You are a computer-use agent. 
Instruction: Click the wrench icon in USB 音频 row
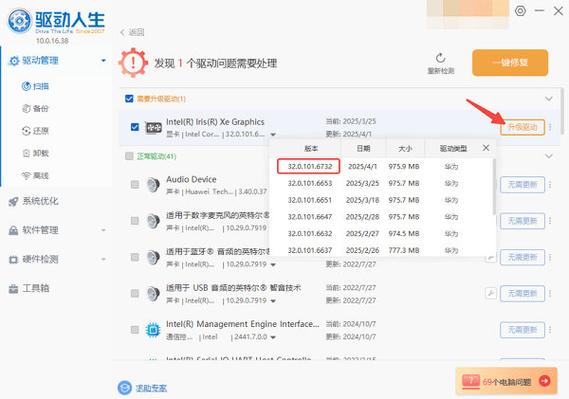(x=491, y=293)
